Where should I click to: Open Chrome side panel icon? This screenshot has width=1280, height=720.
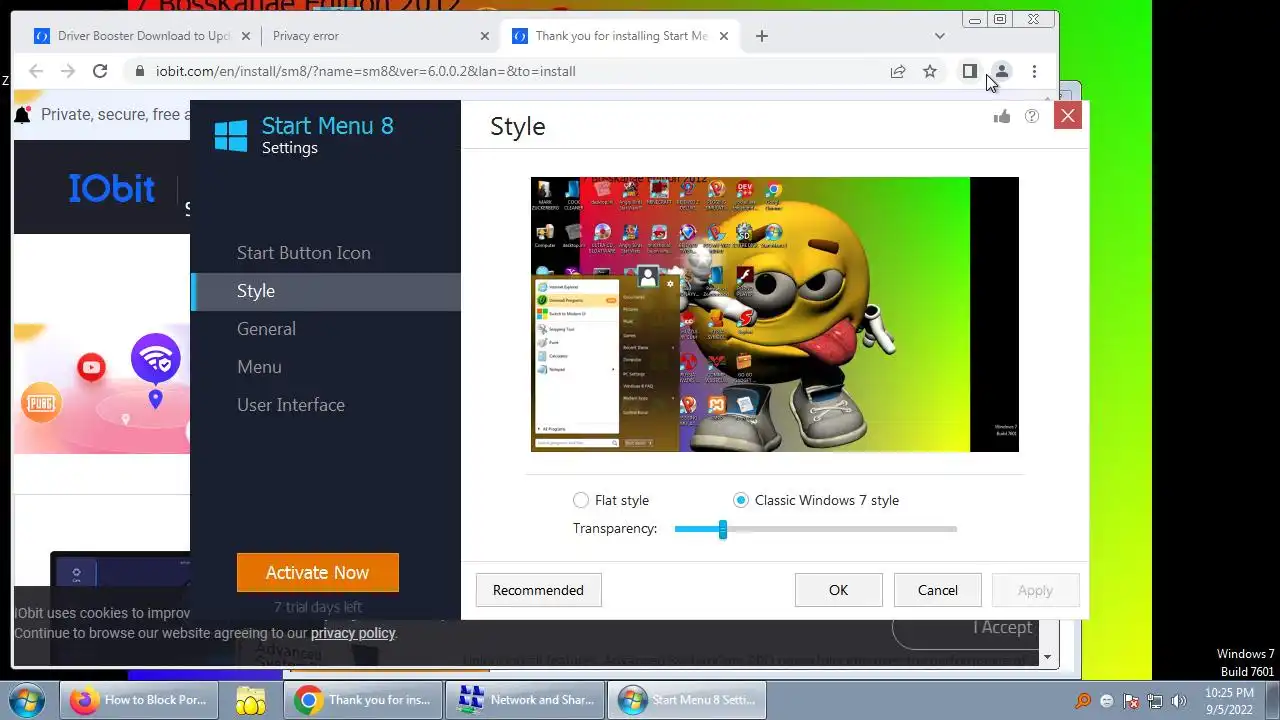[969, 71]
